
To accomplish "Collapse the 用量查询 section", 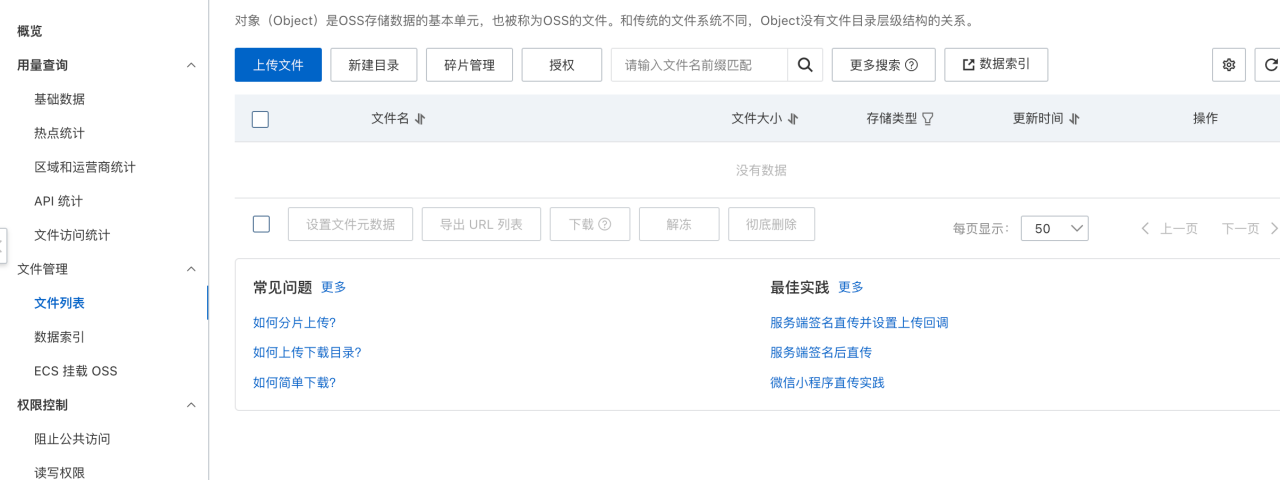I will pos(191,65).
